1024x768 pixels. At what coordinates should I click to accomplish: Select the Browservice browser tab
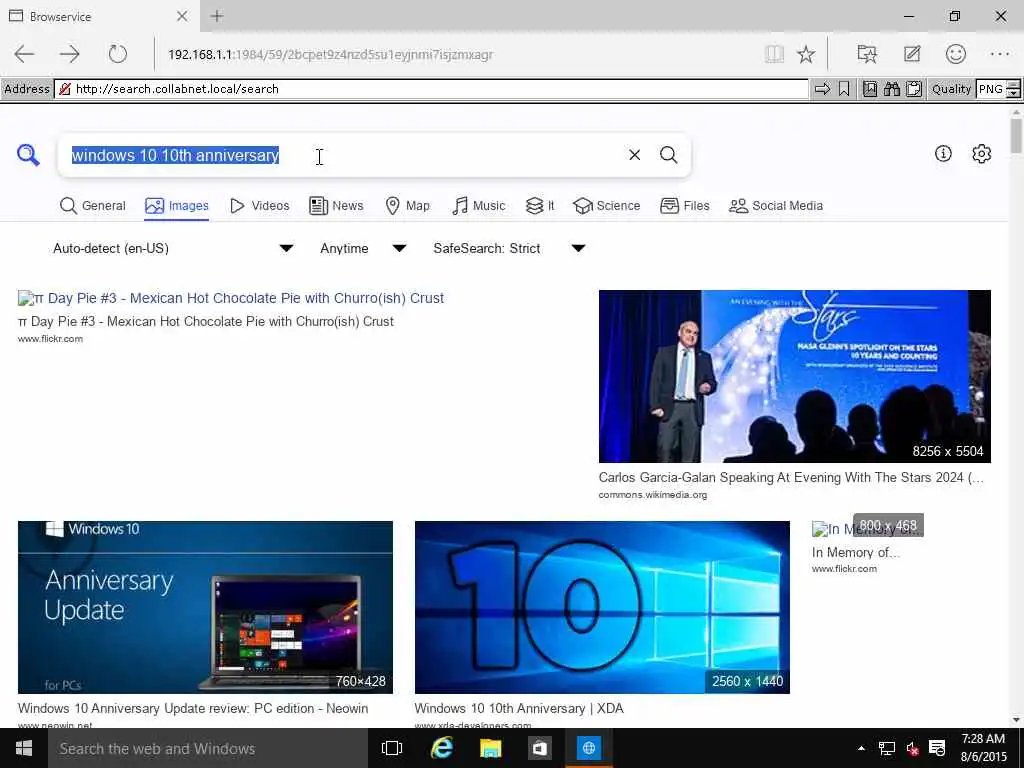pos(98,16)
